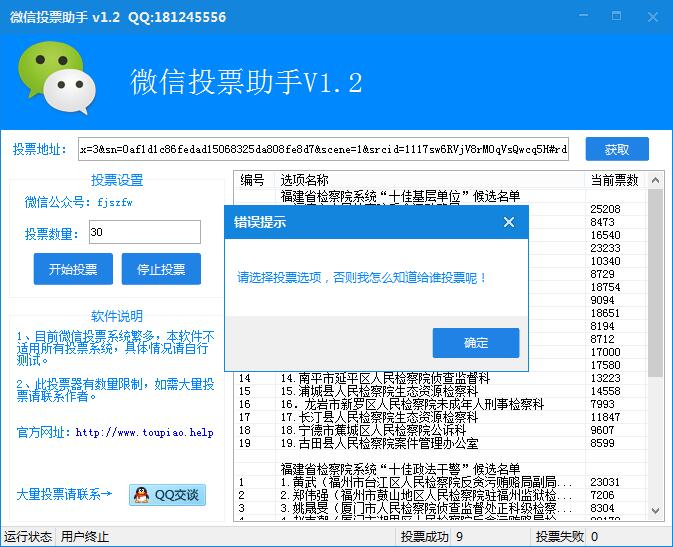Select row 17 长汀县人民检察院生态资源检察科
Viewport: 673px width, 547px height.
tap(440, 417)
